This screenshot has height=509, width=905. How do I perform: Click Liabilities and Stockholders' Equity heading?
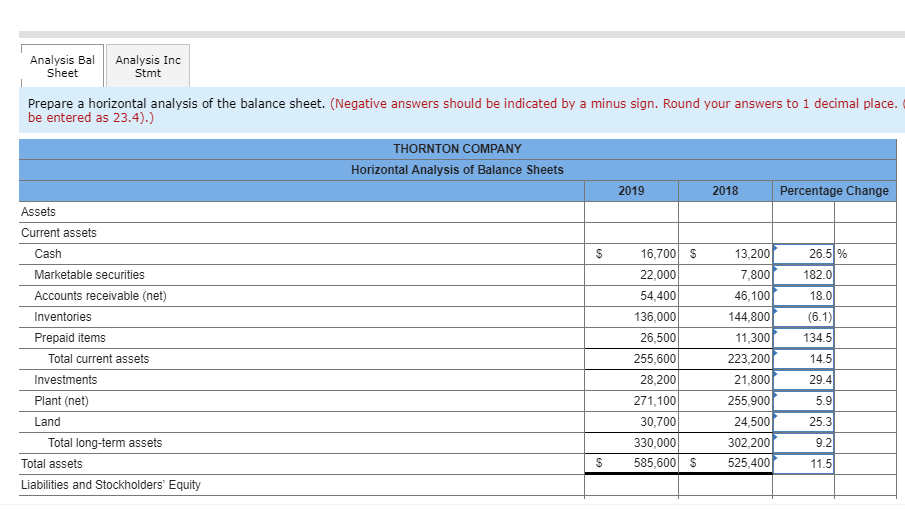click(x=111, y=485)
